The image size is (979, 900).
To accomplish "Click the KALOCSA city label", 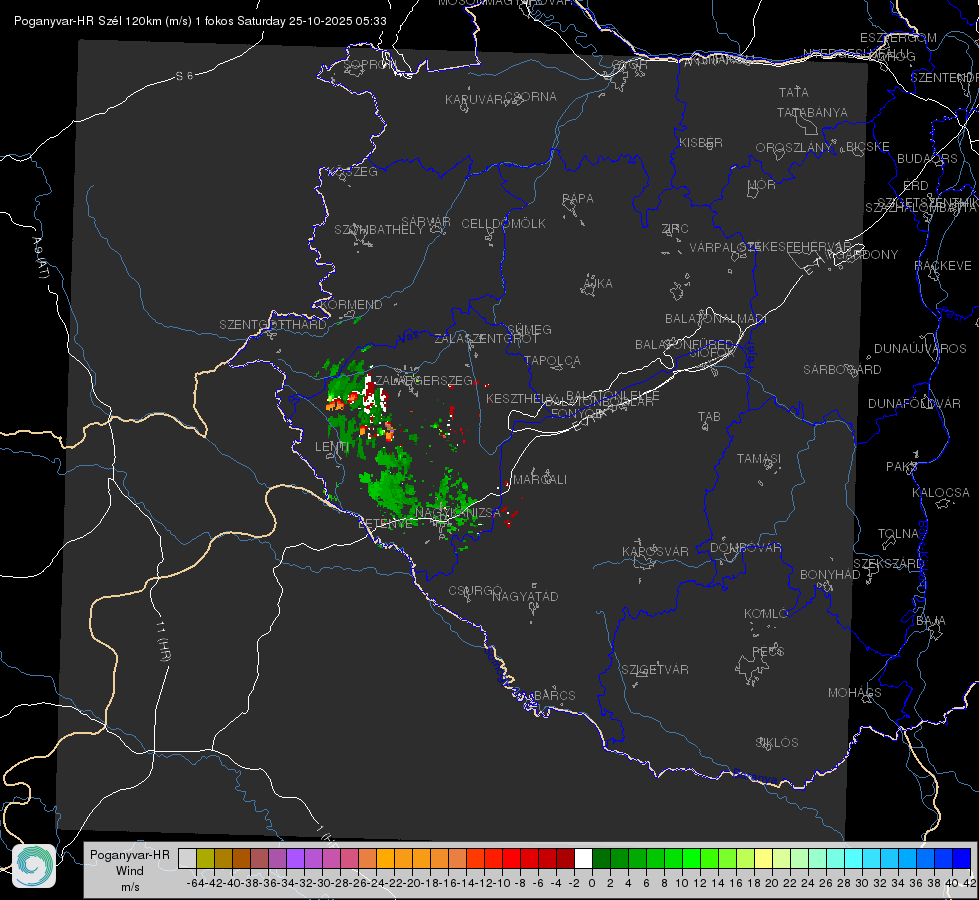I will coord(941,493).
